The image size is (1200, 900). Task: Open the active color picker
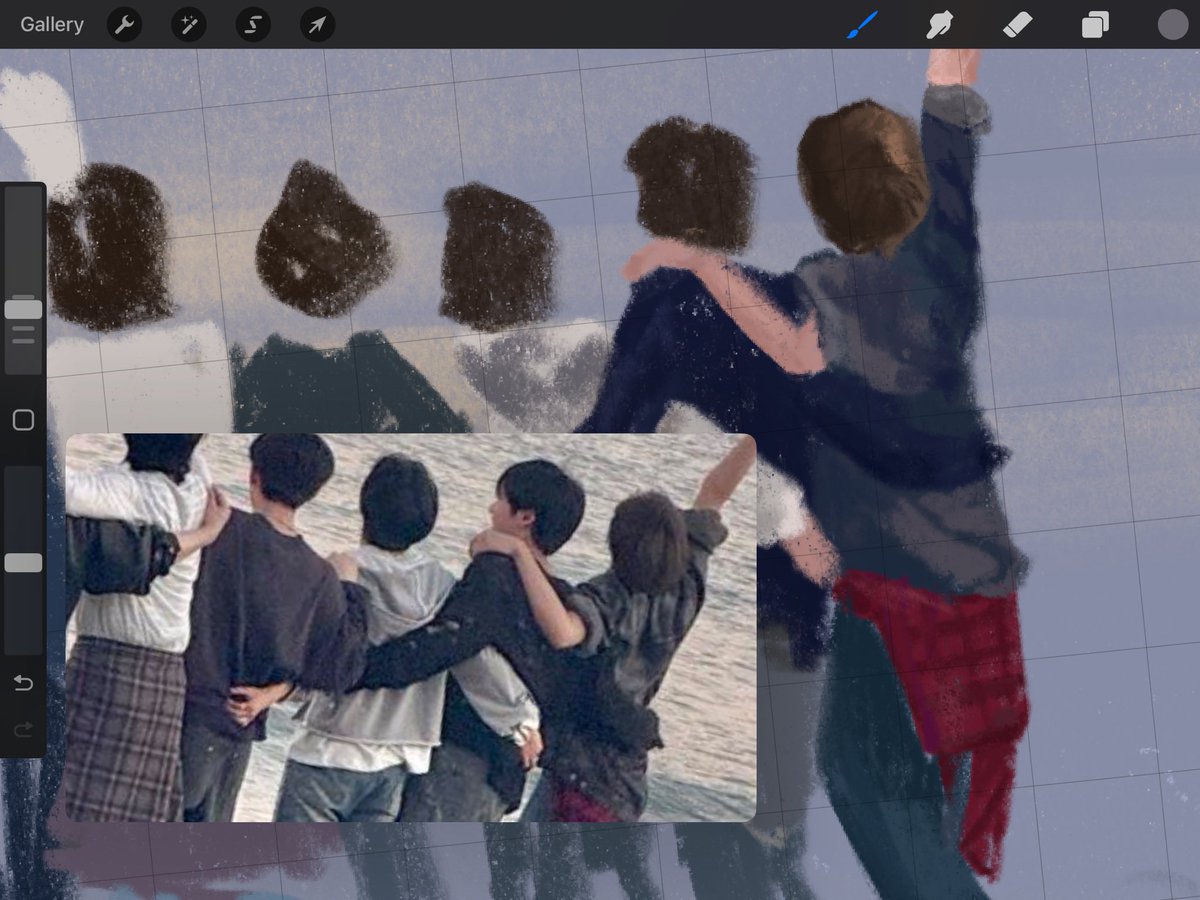pyautogui.click(x=1172, y=25)
